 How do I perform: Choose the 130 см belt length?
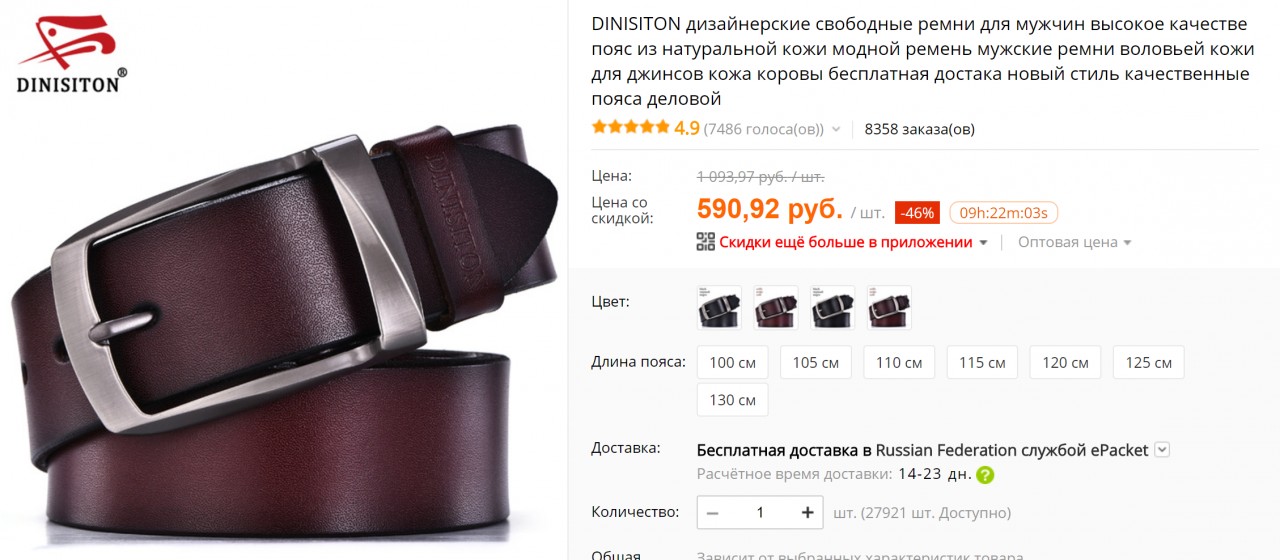click(x=732, y=400)
